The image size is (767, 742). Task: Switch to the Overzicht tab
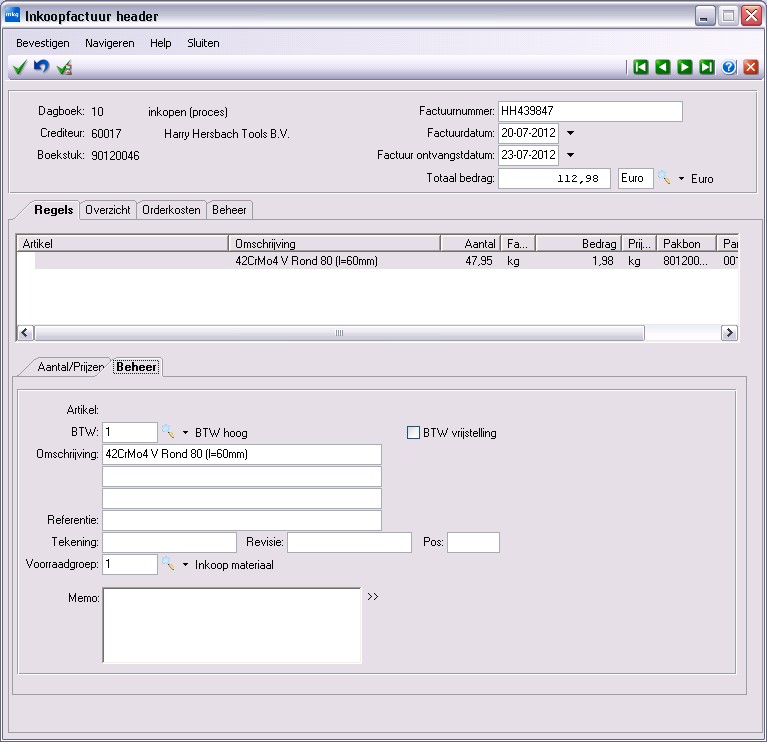tap(108, 210)
